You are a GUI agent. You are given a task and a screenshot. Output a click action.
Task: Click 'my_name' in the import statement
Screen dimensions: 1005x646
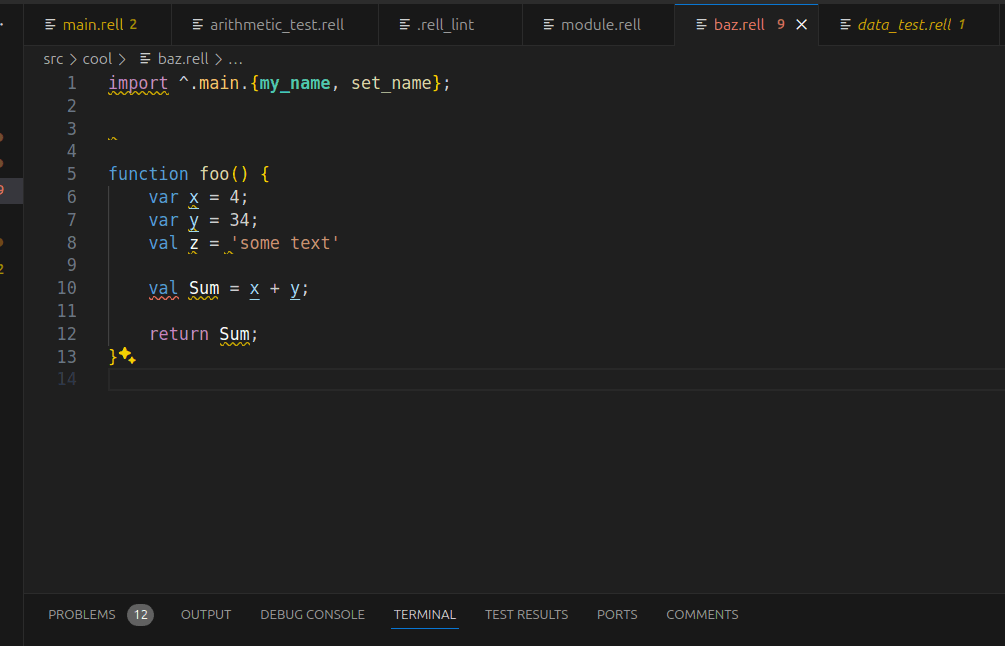coord(295,83)
